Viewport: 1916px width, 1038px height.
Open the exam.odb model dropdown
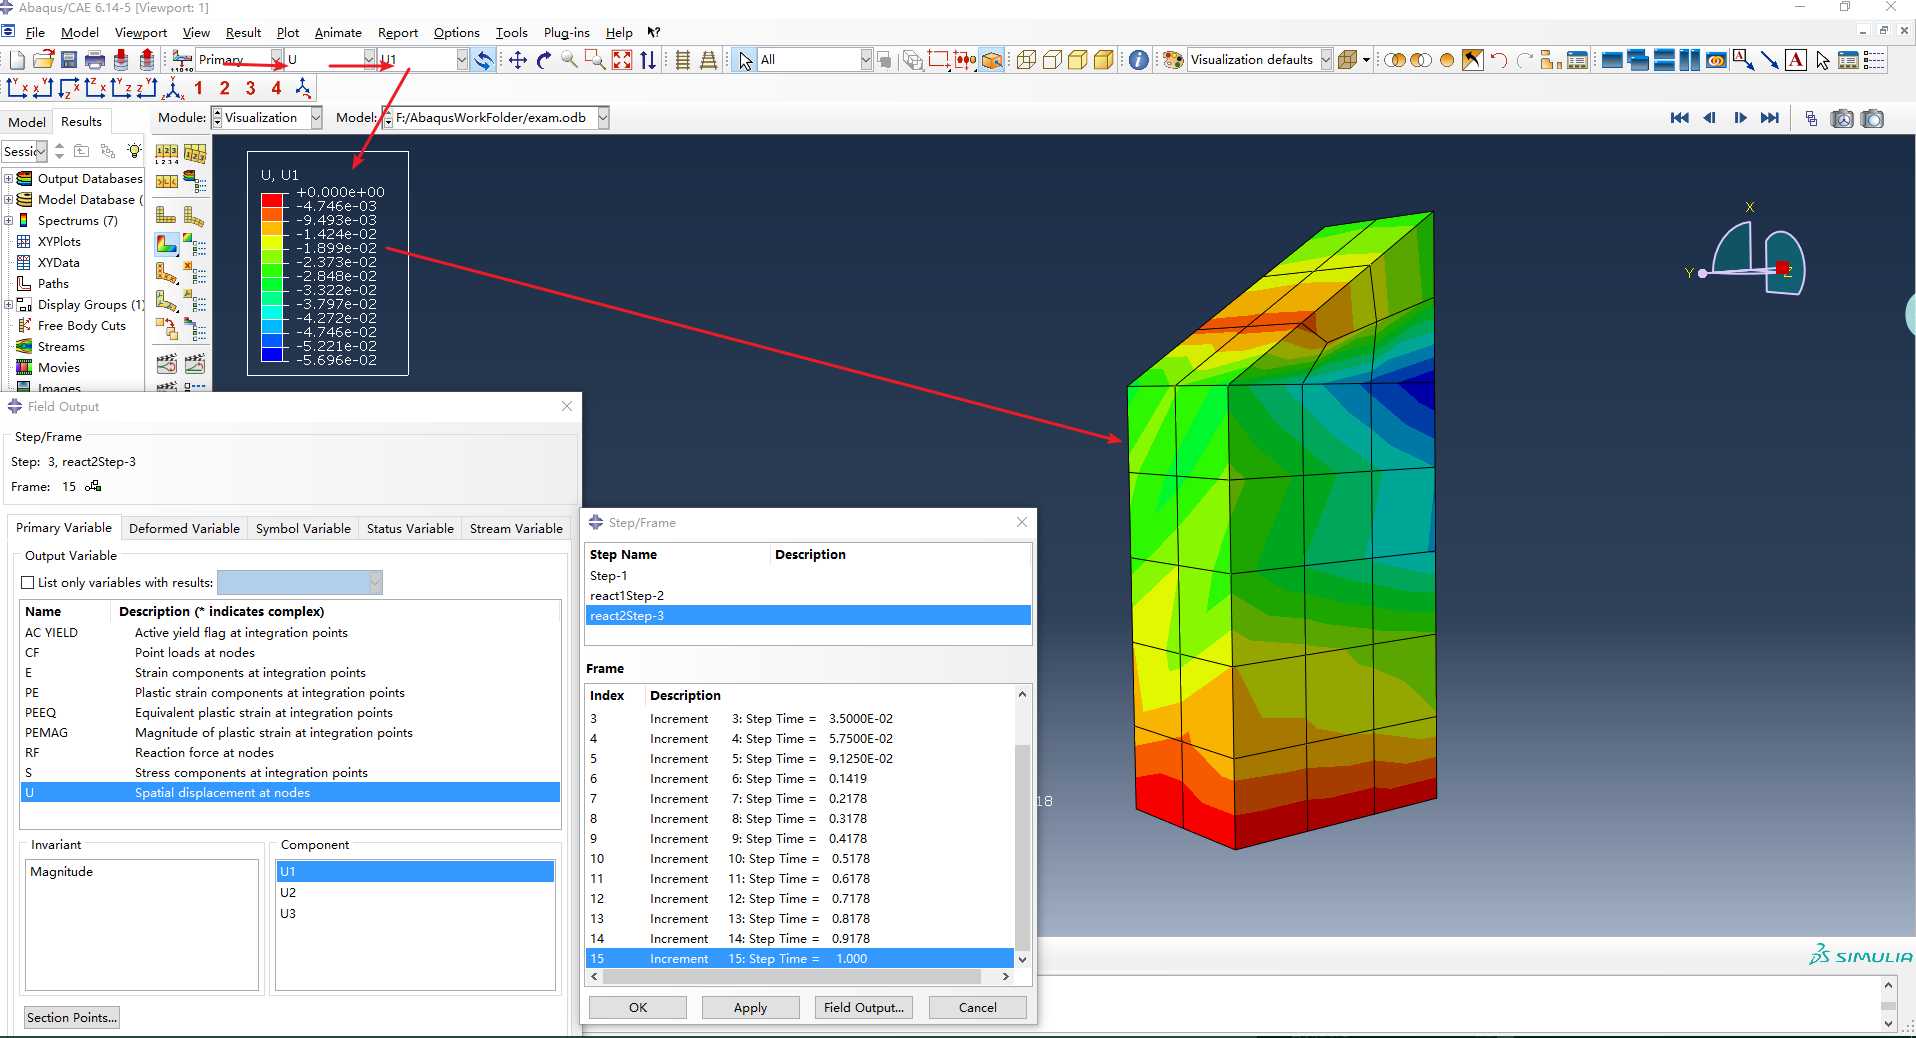point(603,118)
